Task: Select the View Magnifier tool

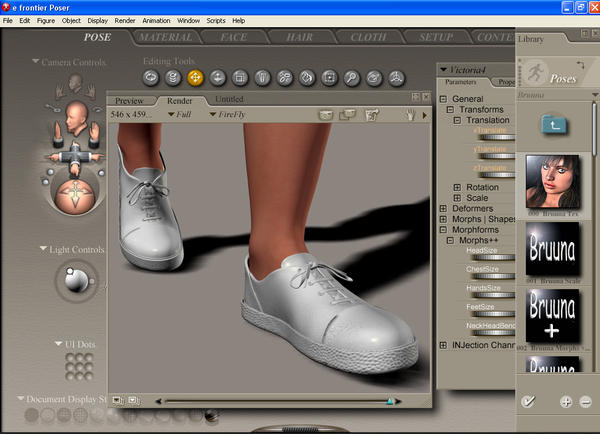Action: point(352,78)
